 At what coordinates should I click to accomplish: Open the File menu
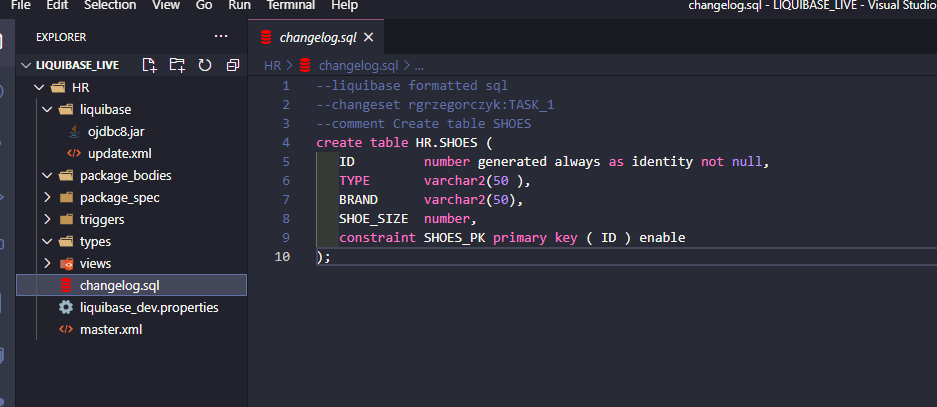pyautogui.click(x=21, y=5)
